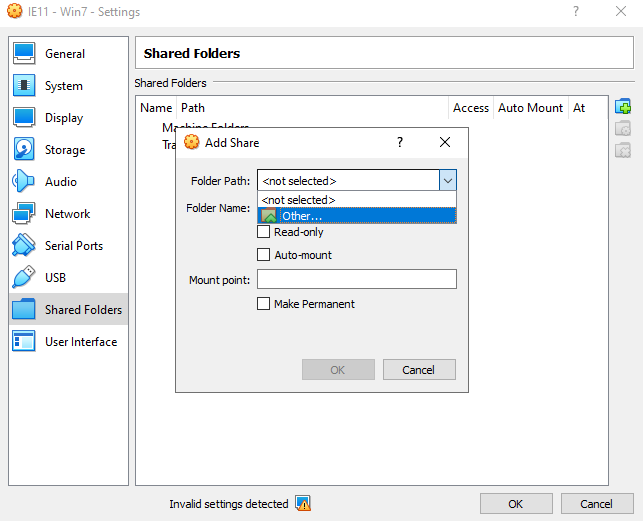Click OK in the Settings window
Screen dimensions: 643x521
516,503
